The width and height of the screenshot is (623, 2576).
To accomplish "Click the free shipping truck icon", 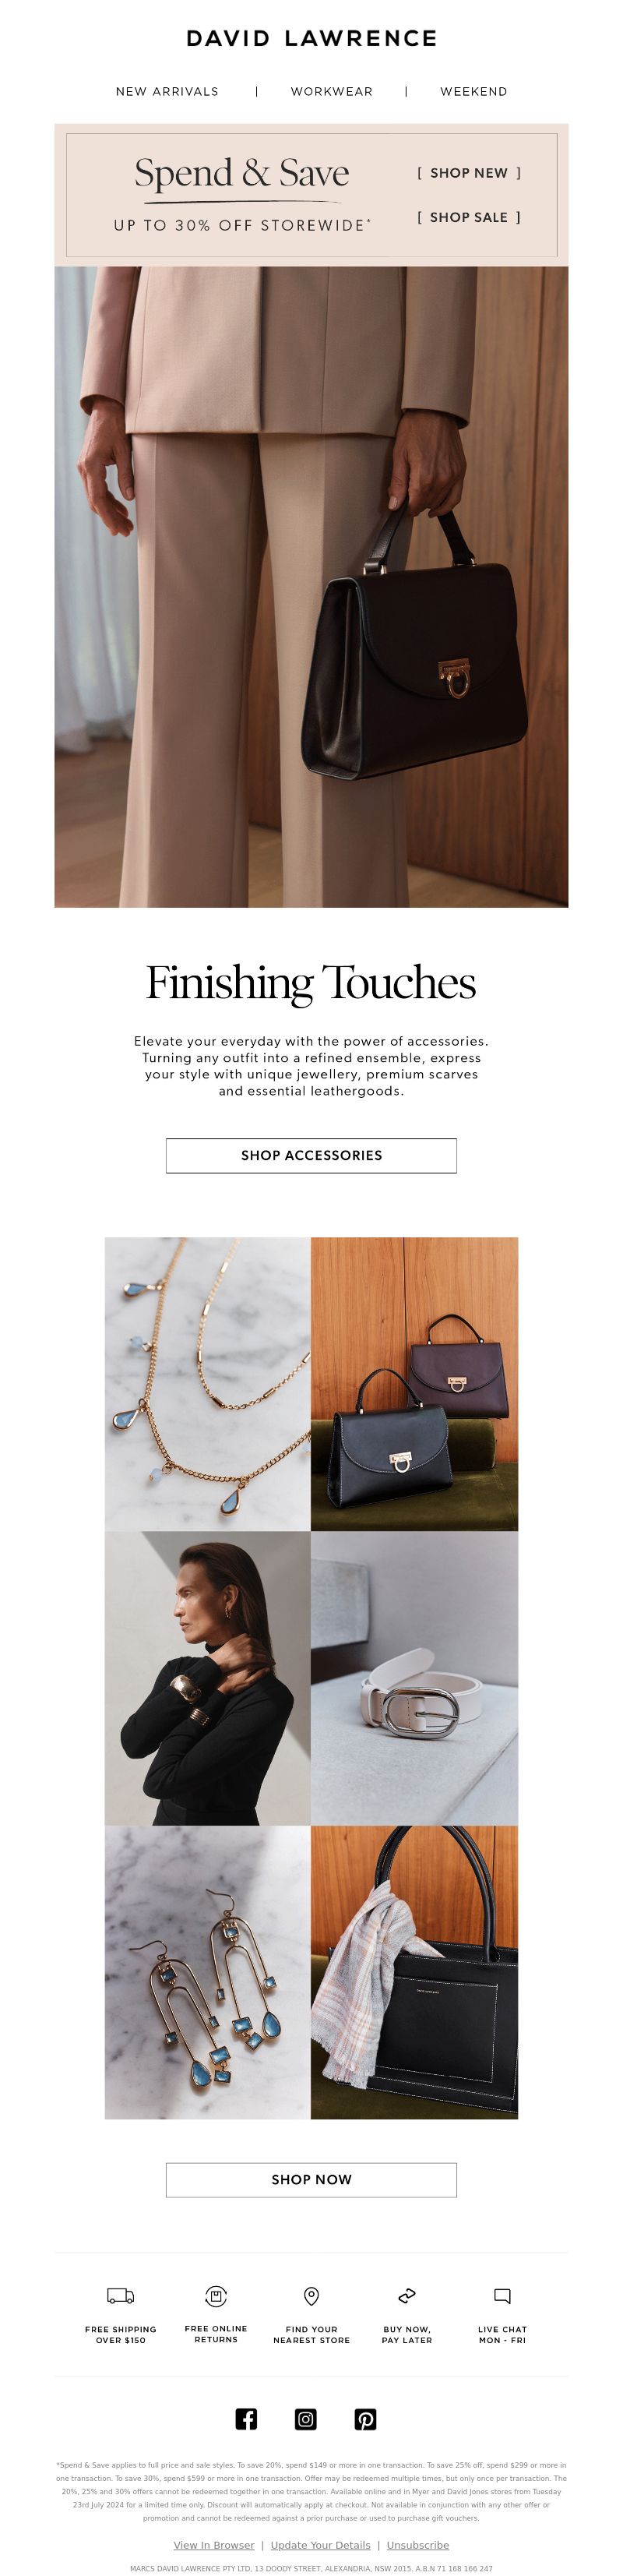I will [x=120, y=2295].
